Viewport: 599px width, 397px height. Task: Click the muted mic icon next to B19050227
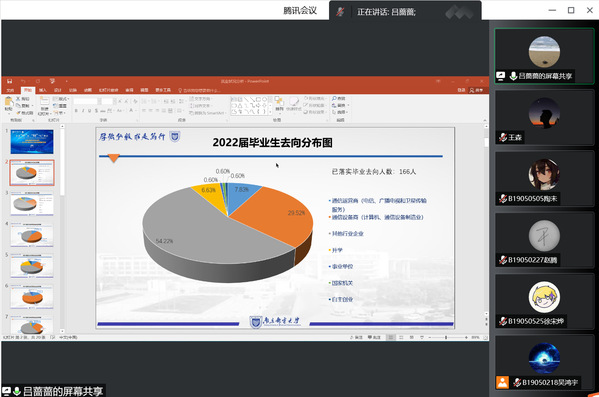pyautogui.click(x=503, y=260)
